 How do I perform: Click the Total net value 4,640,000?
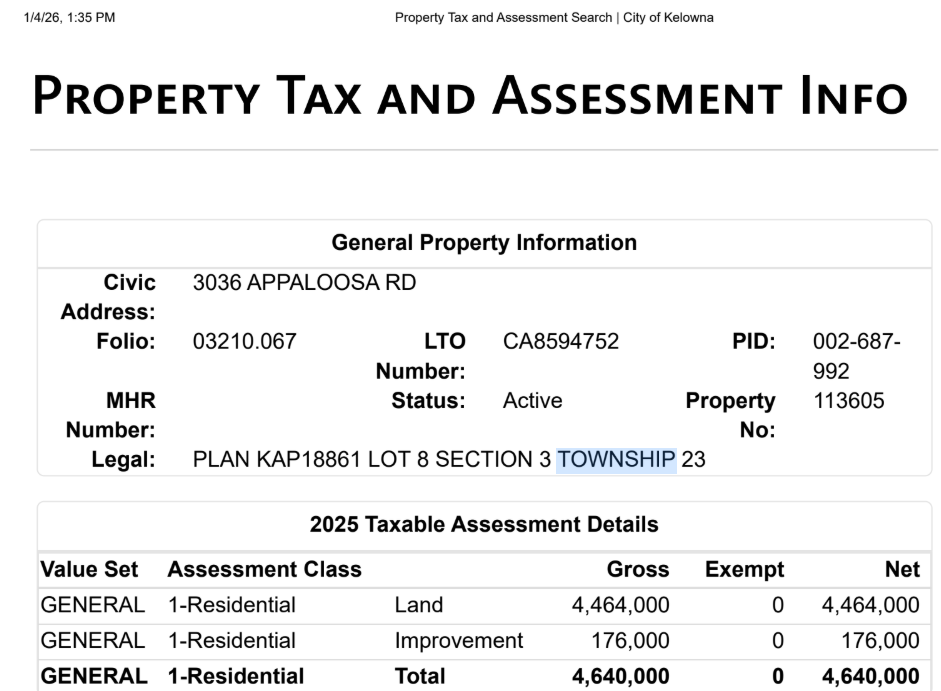pos(869,676)
